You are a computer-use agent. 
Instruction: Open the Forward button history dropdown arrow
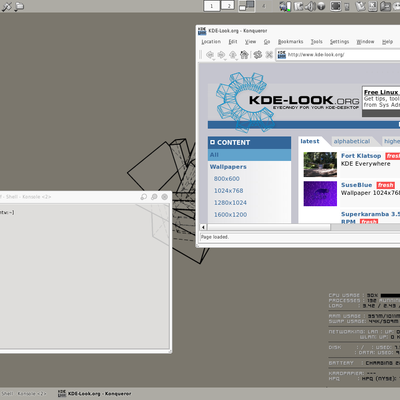pyautogui.click(x=225, y=59)
